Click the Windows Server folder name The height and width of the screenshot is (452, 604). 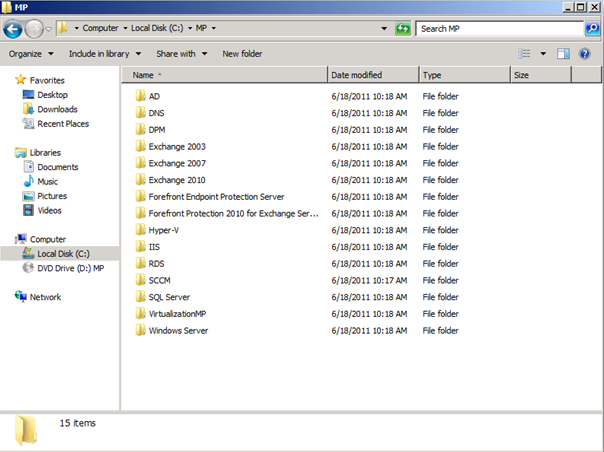(178, 331)
